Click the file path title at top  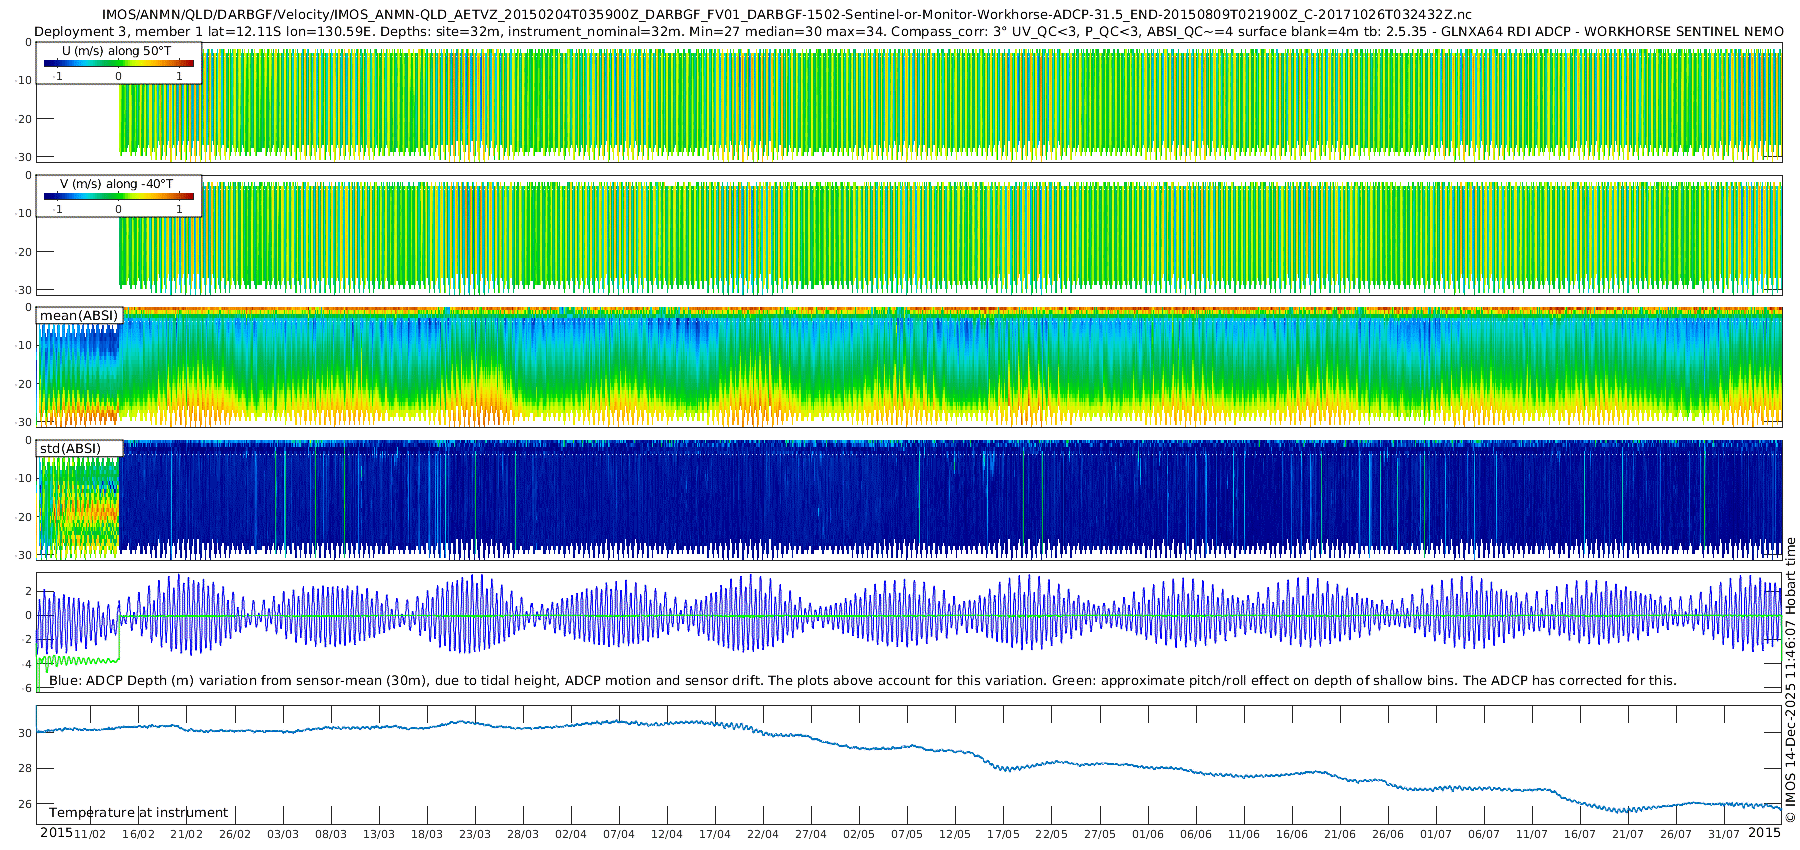[x=787, y=15]
